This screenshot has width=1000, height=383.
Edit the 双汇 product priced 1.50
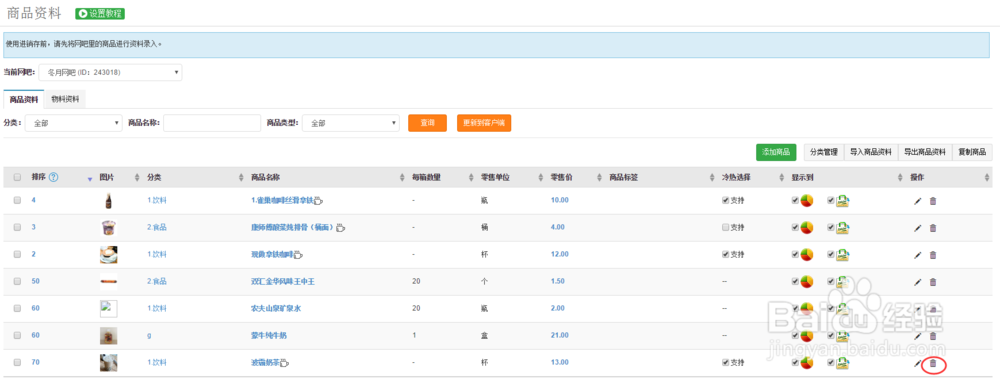pos(918,282)
